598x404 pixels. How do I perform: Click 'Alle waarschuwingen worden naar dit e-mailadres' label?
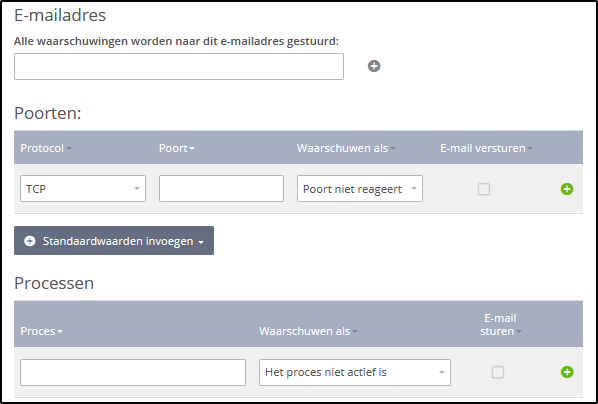pos(176,41)
